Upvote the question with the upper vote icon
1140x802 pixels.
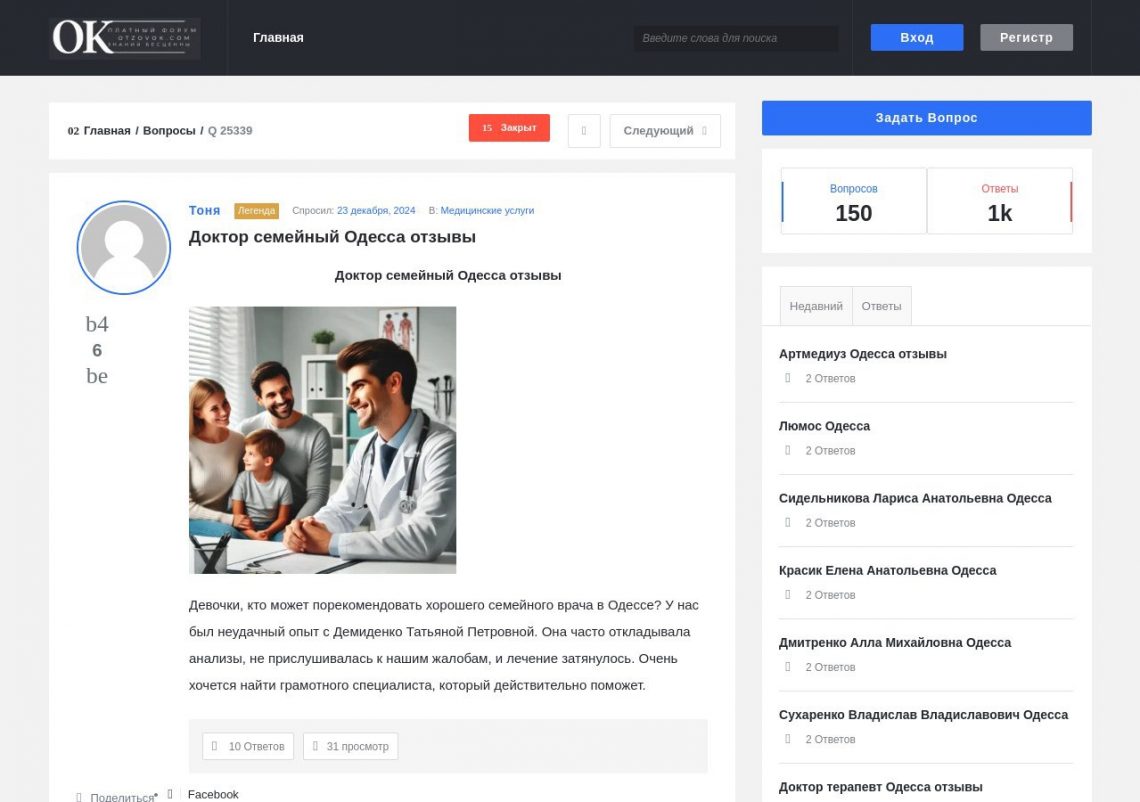point(97,324)
